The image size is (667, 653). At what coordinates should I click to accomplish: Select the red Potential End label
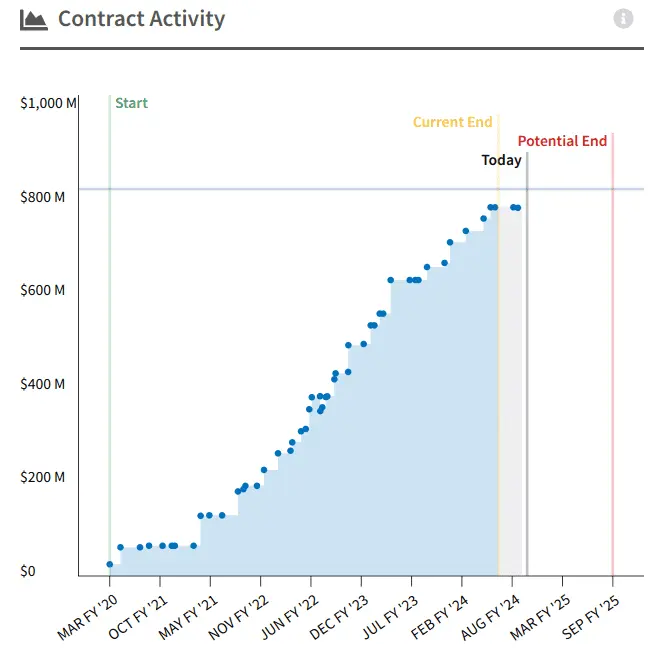[x=562, y=141]
